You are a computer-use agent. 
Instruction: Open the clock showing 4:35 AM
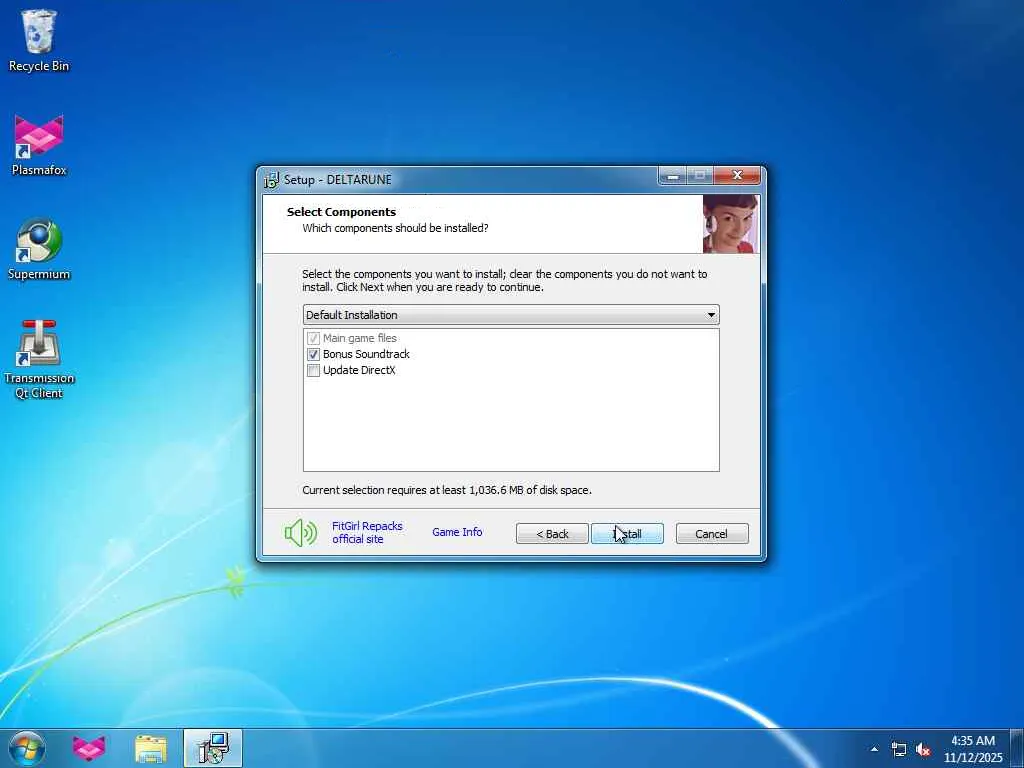[973, 748]
